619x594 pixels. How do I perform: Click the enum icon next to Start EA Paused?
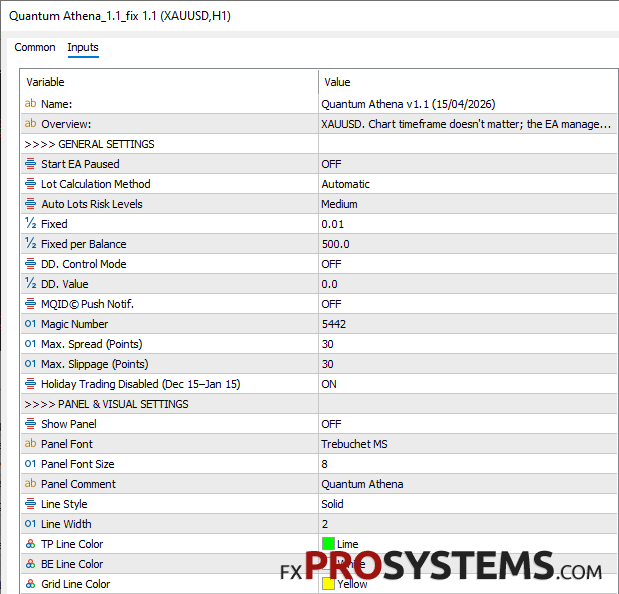pos(30,164)
